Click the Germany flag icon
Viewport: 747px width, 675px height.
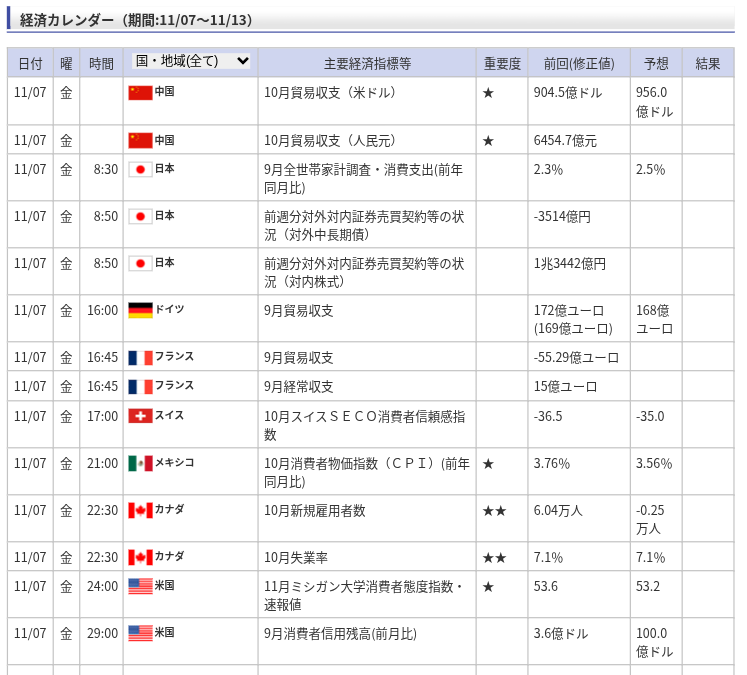[x=140, y=310]
